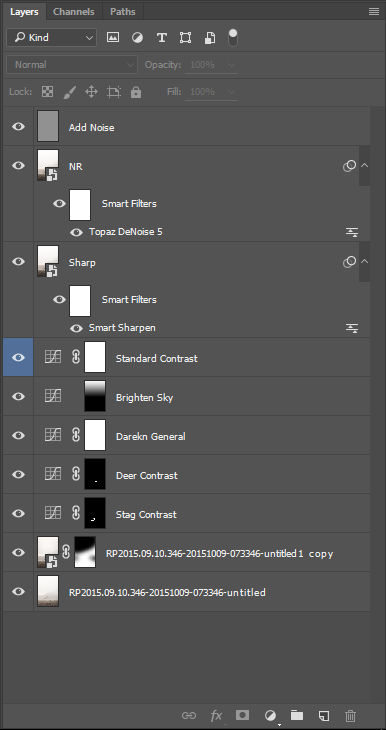Open new adjustment layer menu icon

pyautogui.click(x=270, y=715)
